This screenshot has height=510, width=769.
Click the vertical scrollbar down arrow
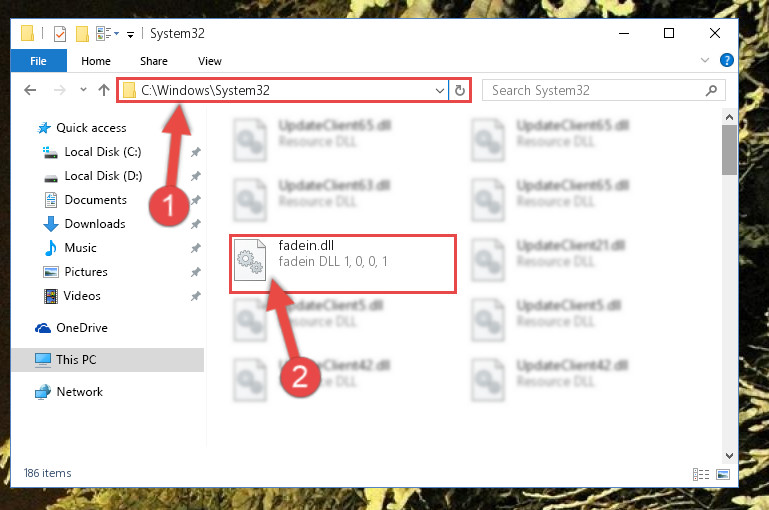click(x=729, y=456)
